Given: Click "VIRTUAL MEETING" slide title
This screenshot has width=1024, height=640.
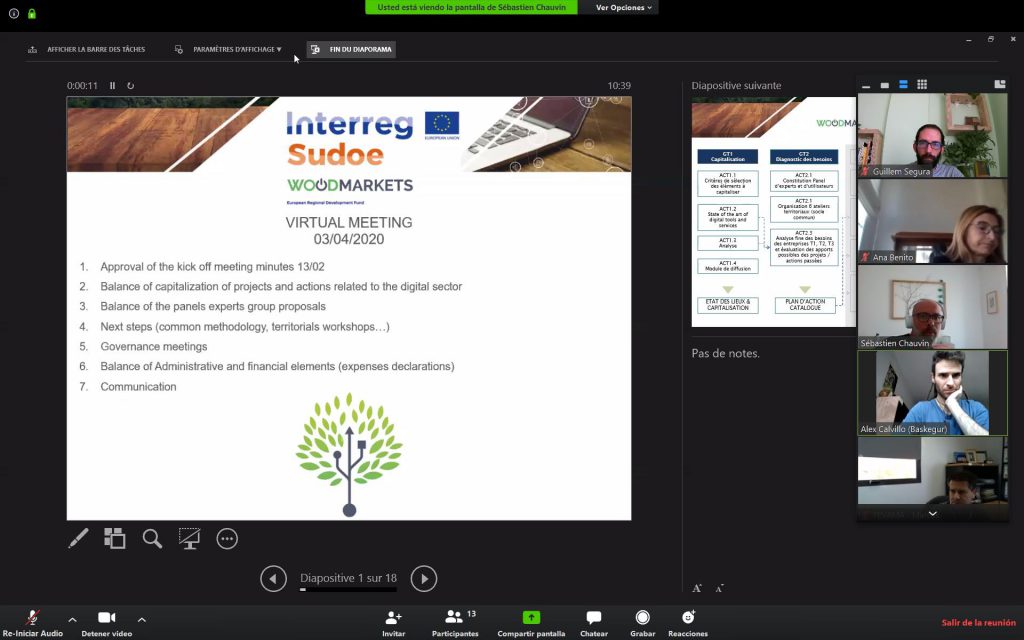Looking at the screenshot, I should (349, 223).
